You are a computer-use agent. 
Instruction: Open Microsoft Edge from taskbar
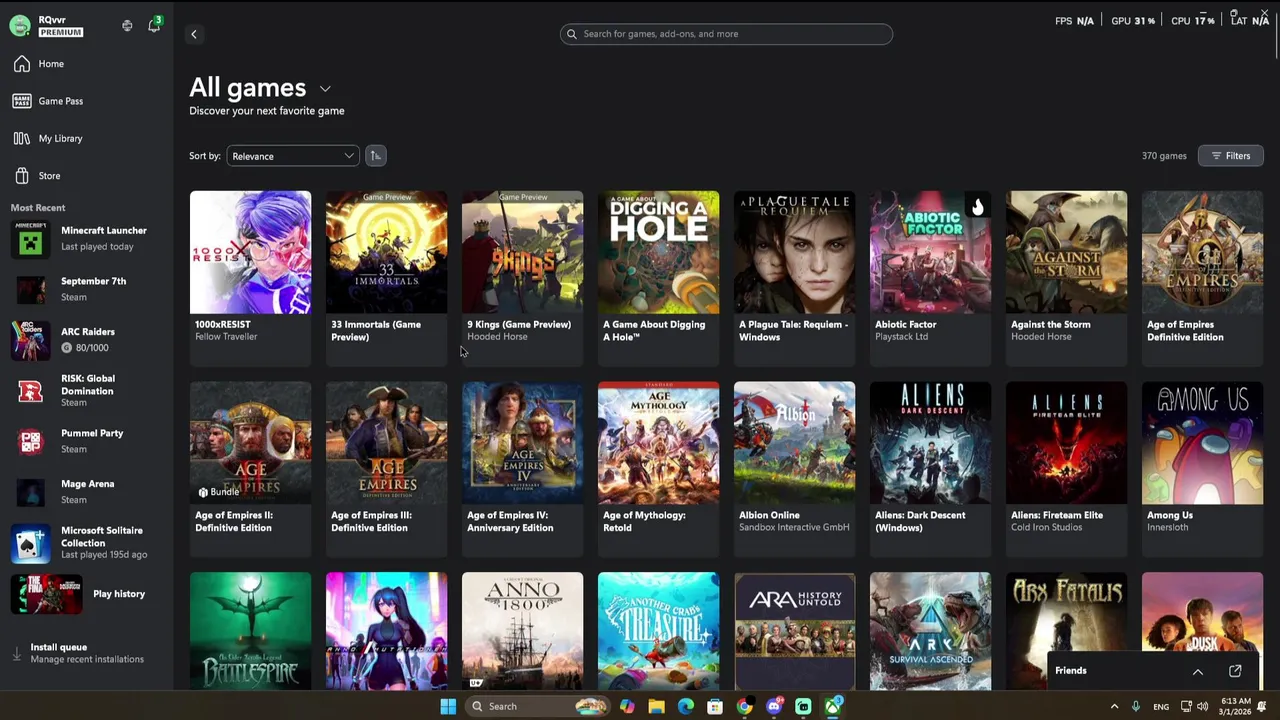point(685,706)
